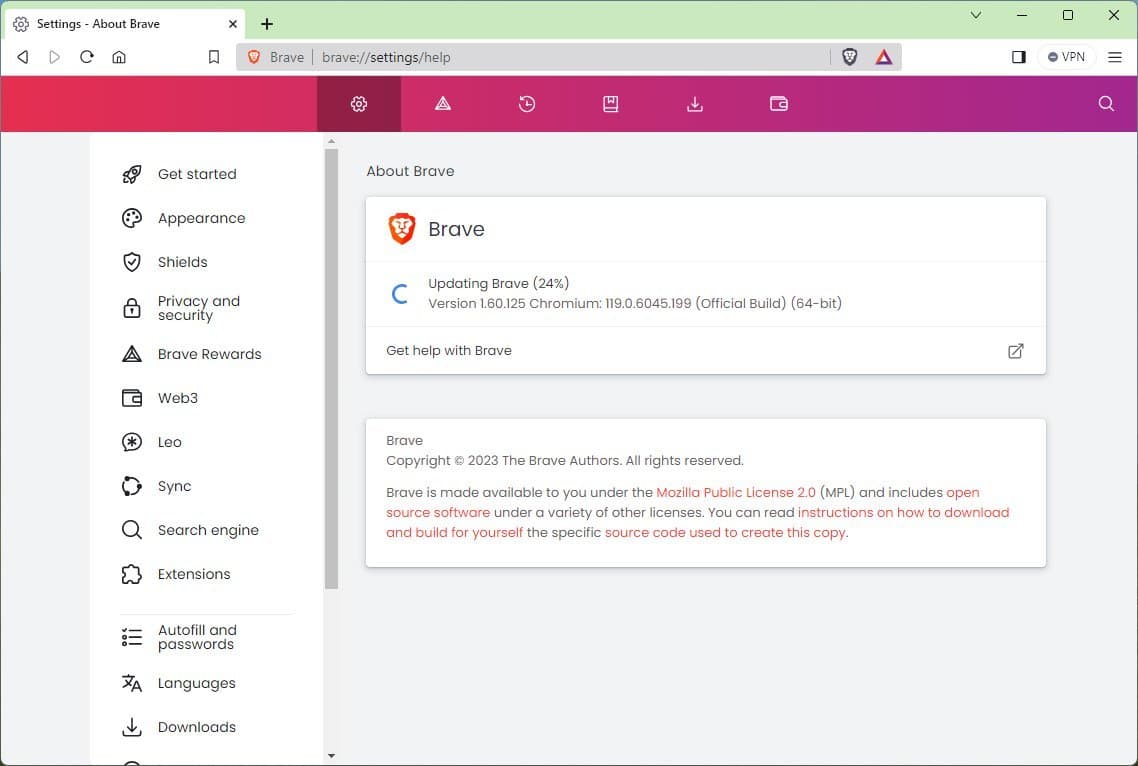Screen dimensions: 1138x766
Task: Switch to the Settings - About Brave tab
Action: tap(120, 23)
